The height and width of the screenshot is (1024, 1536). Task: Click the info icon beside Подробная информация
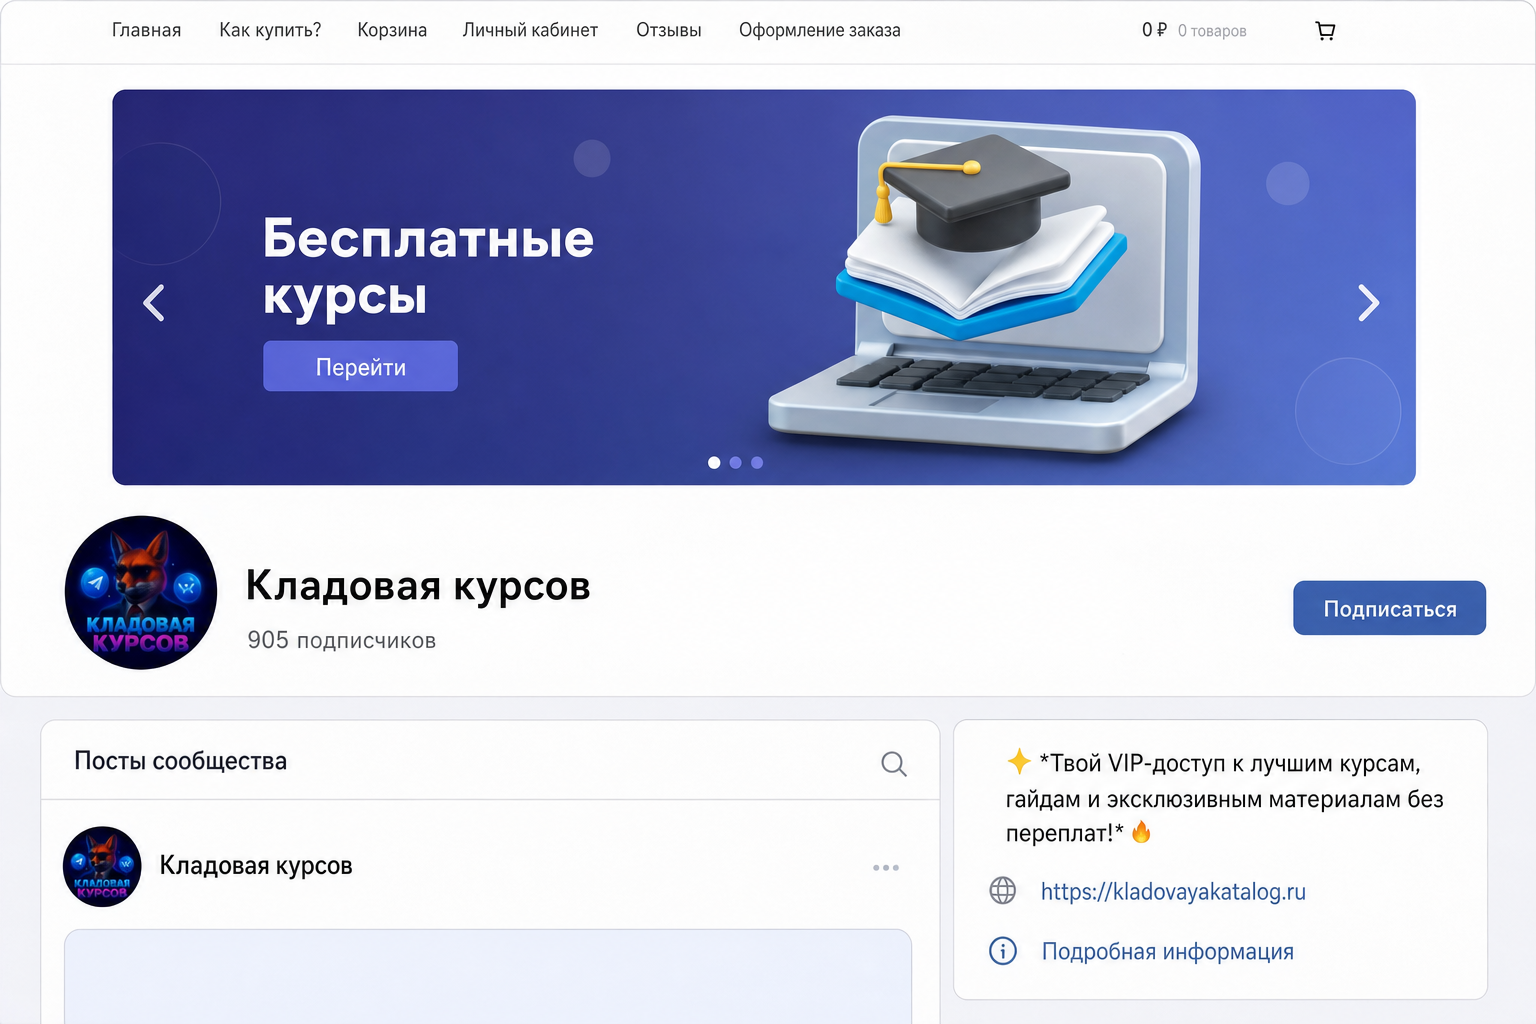(1003, 951)
